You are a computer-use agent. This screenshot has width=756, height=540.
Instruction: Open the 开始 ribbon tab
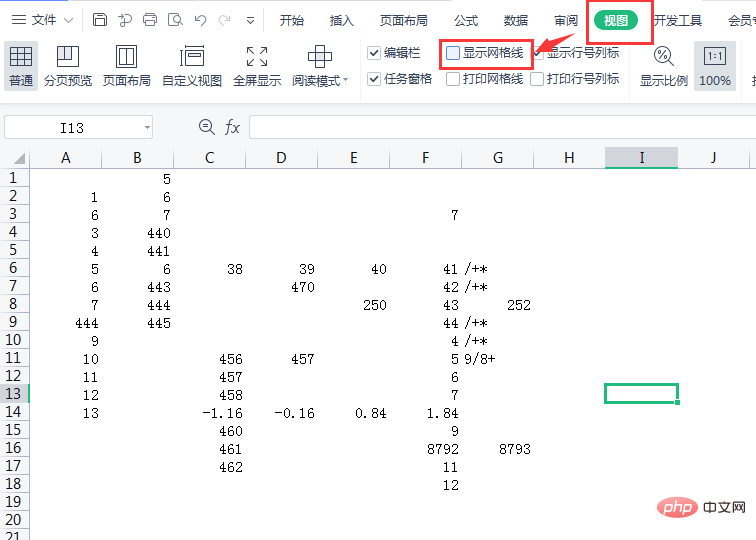292,20
